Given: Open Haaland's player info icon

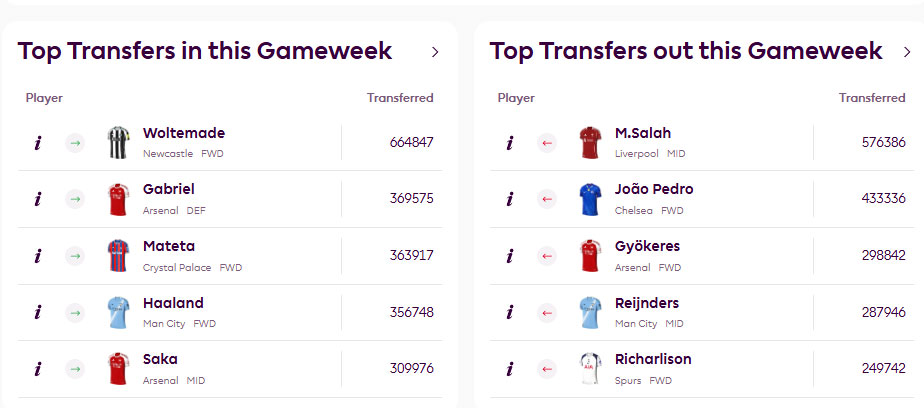Looking at the screenshot, I should 38,312.
